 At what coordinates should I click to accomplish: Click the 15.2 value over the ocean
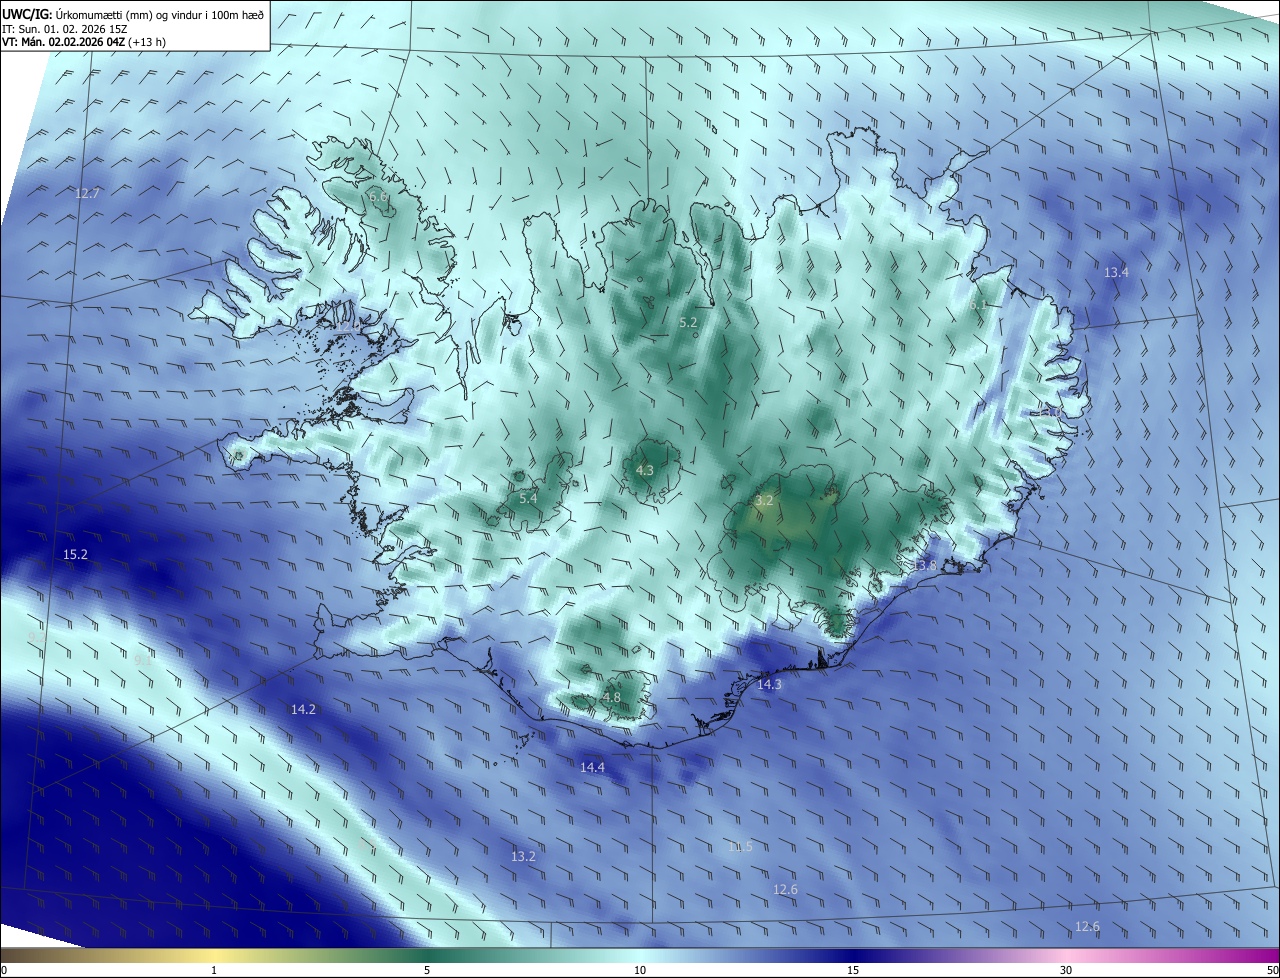pyautogui.click(x=75, y=554)
